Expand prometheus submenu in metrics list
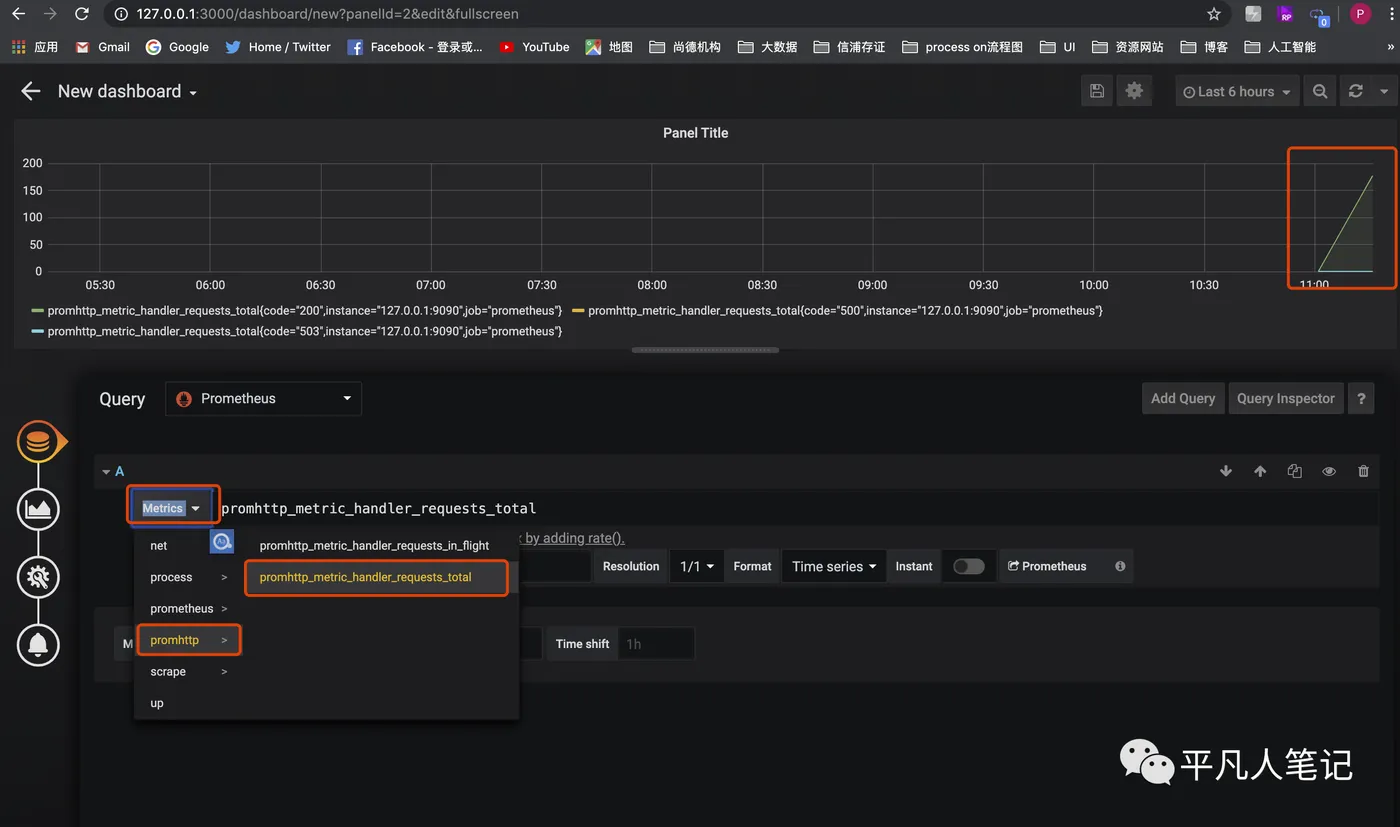 click(x=189, y=608)
